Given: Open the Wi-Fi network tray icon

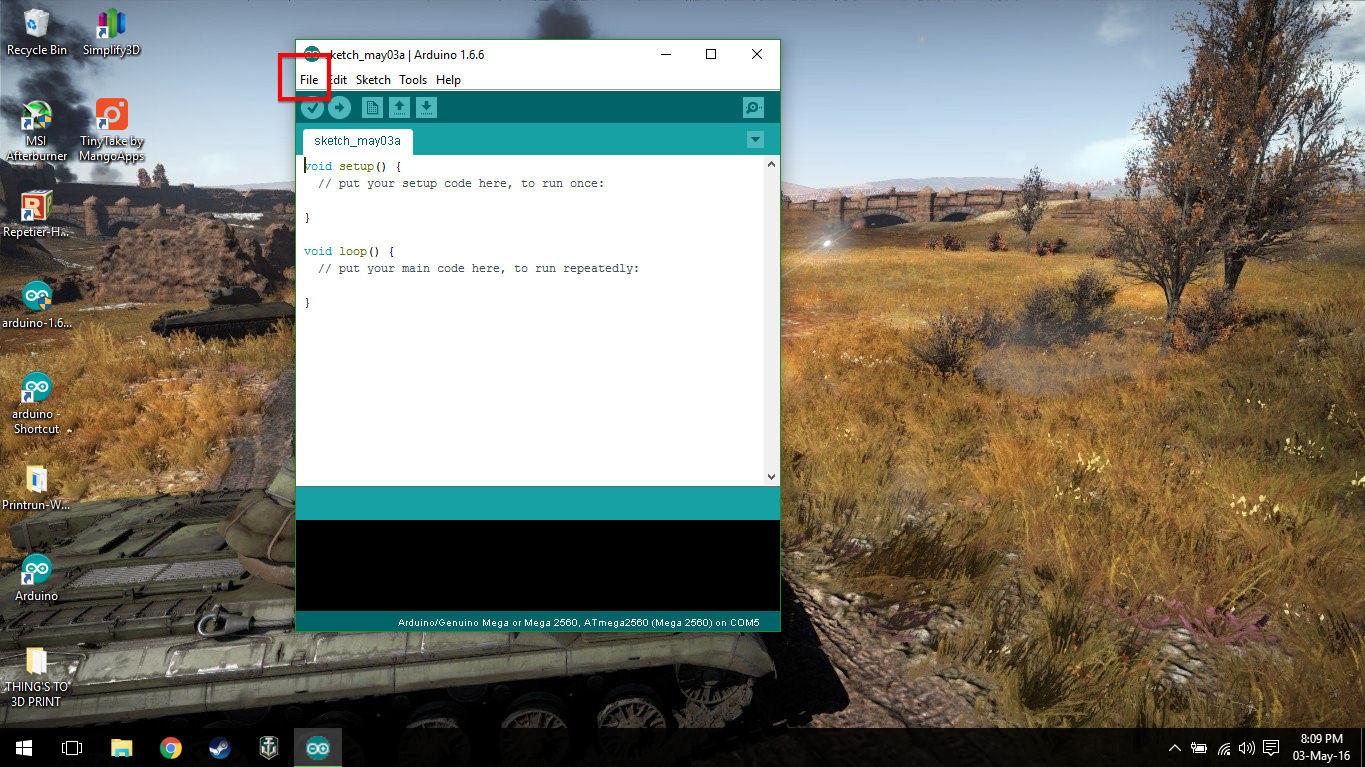Looking at the screenshot, I should click(x=1224, y=748).
